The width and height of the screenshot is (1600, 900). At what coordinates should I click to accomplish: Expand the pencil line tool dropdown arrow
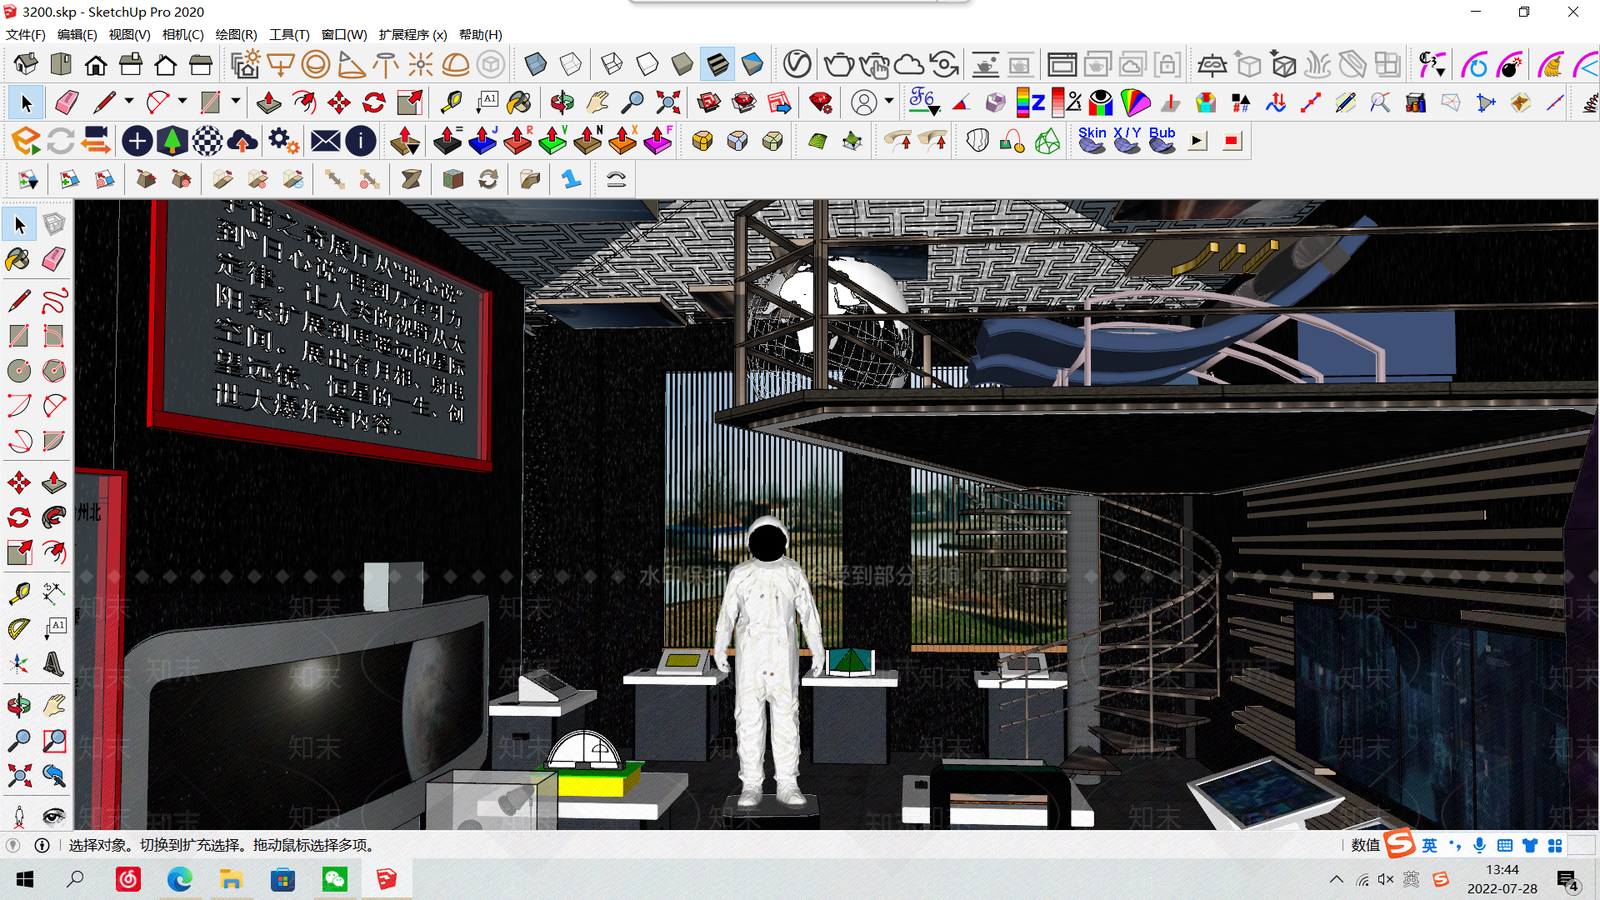click(129, 101)
